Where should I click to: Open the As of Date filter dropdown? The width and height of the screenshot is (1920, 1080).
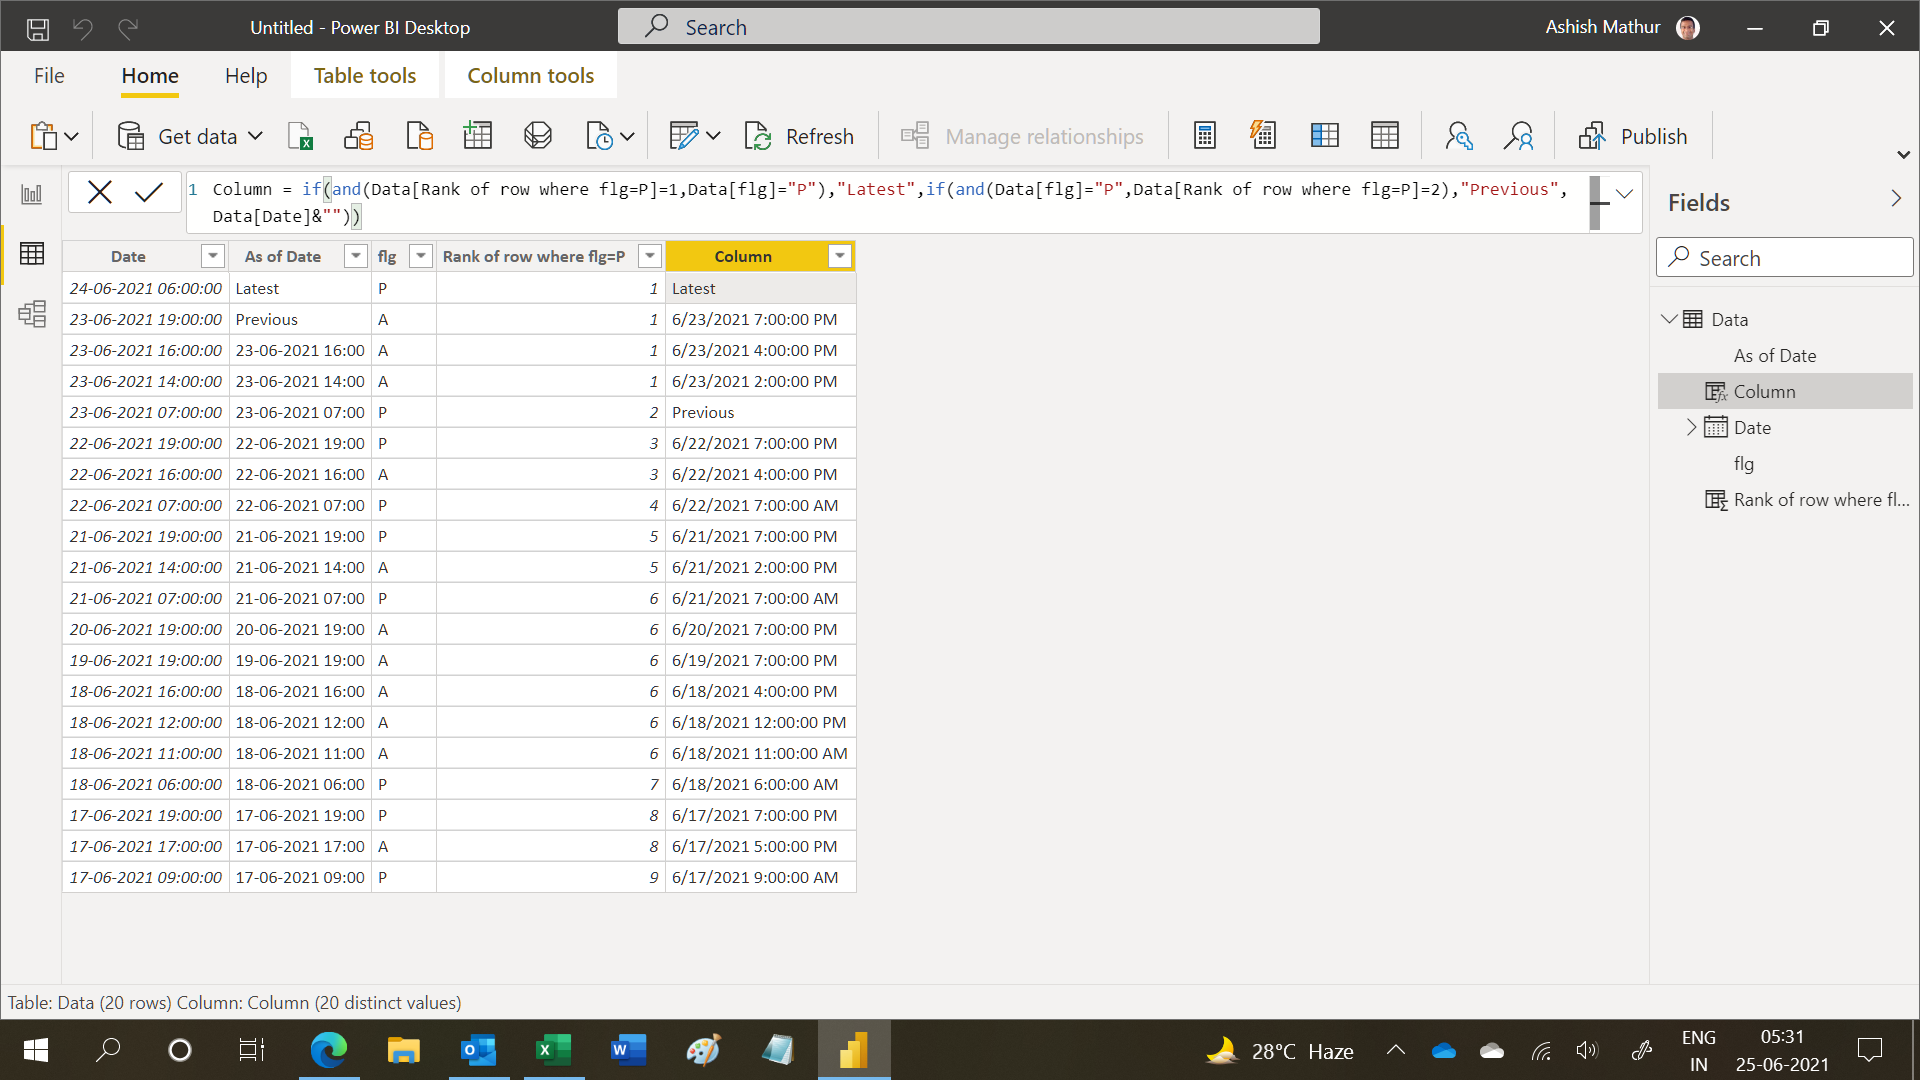pos(356,257)
